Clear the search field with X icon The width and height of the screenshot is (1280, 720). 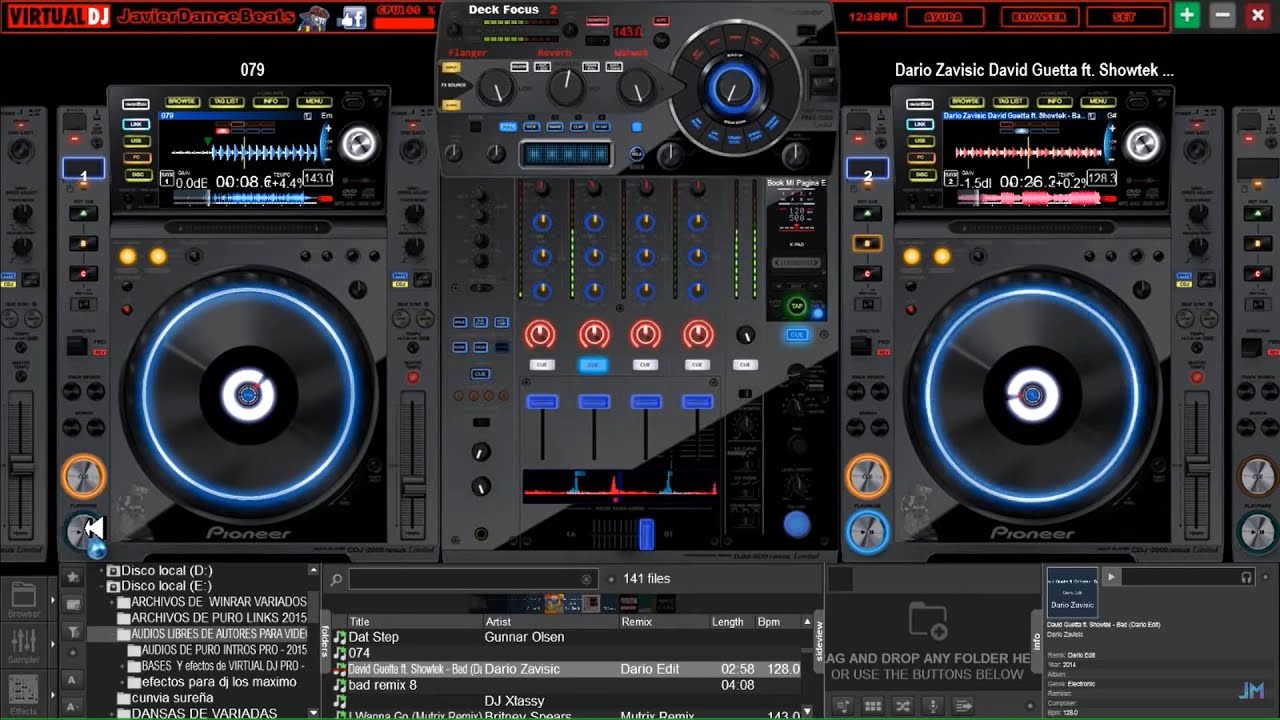coord(587,579)
